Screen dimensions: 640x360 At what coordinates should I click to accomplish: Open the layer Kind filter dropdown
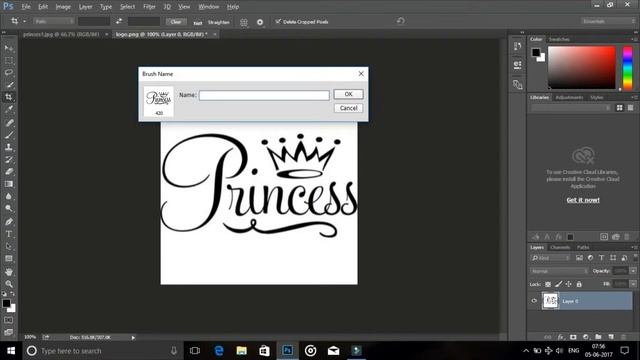click(x=551, y=258)
